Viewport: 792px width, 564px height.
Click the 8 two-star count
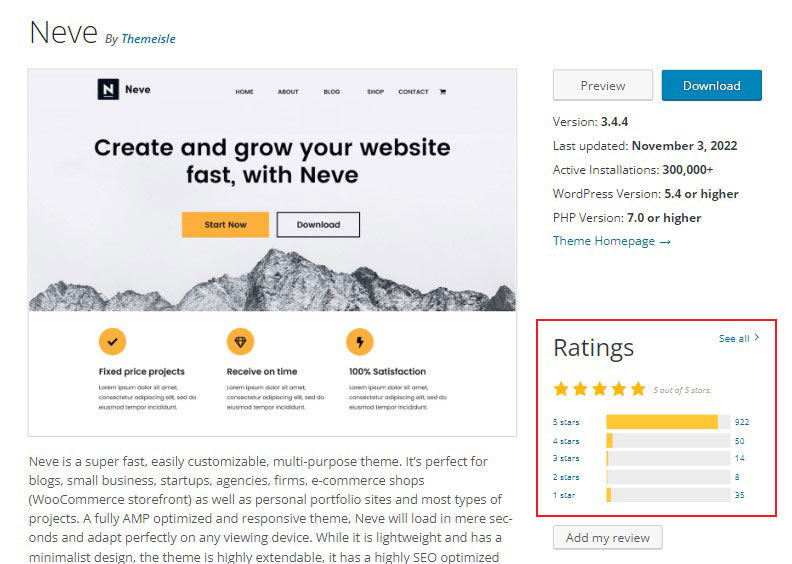(737, 477)
